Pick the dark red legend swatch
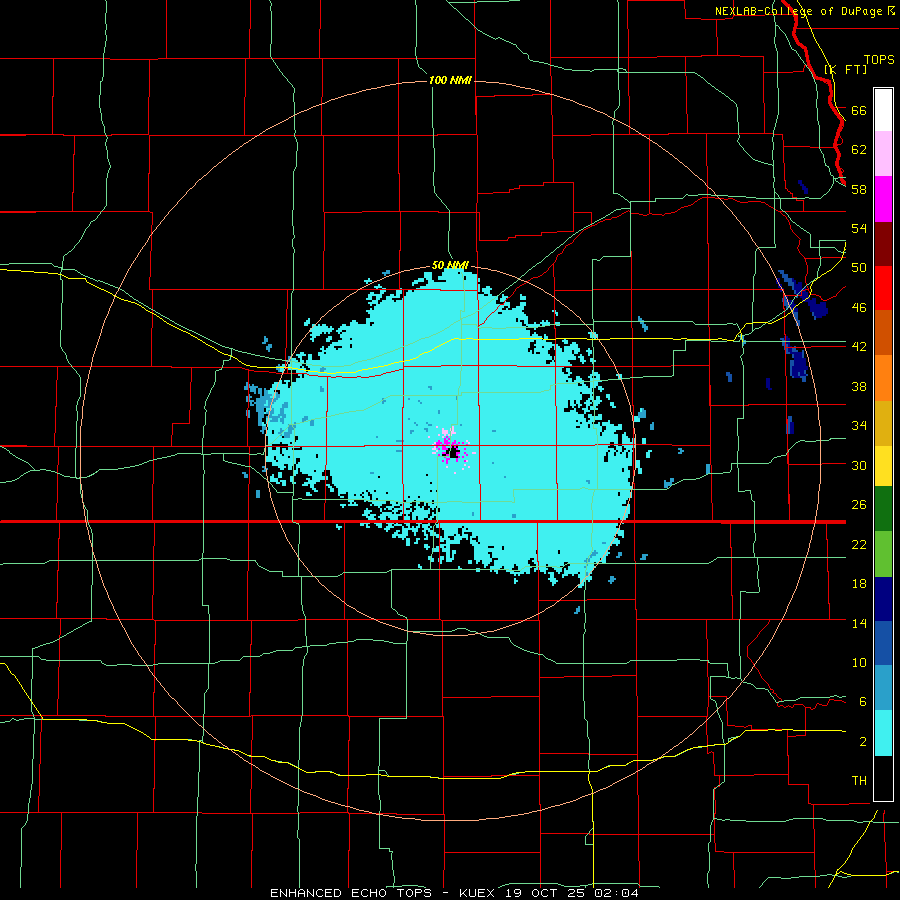The image size is (900, 900). (x=883, y=243)
